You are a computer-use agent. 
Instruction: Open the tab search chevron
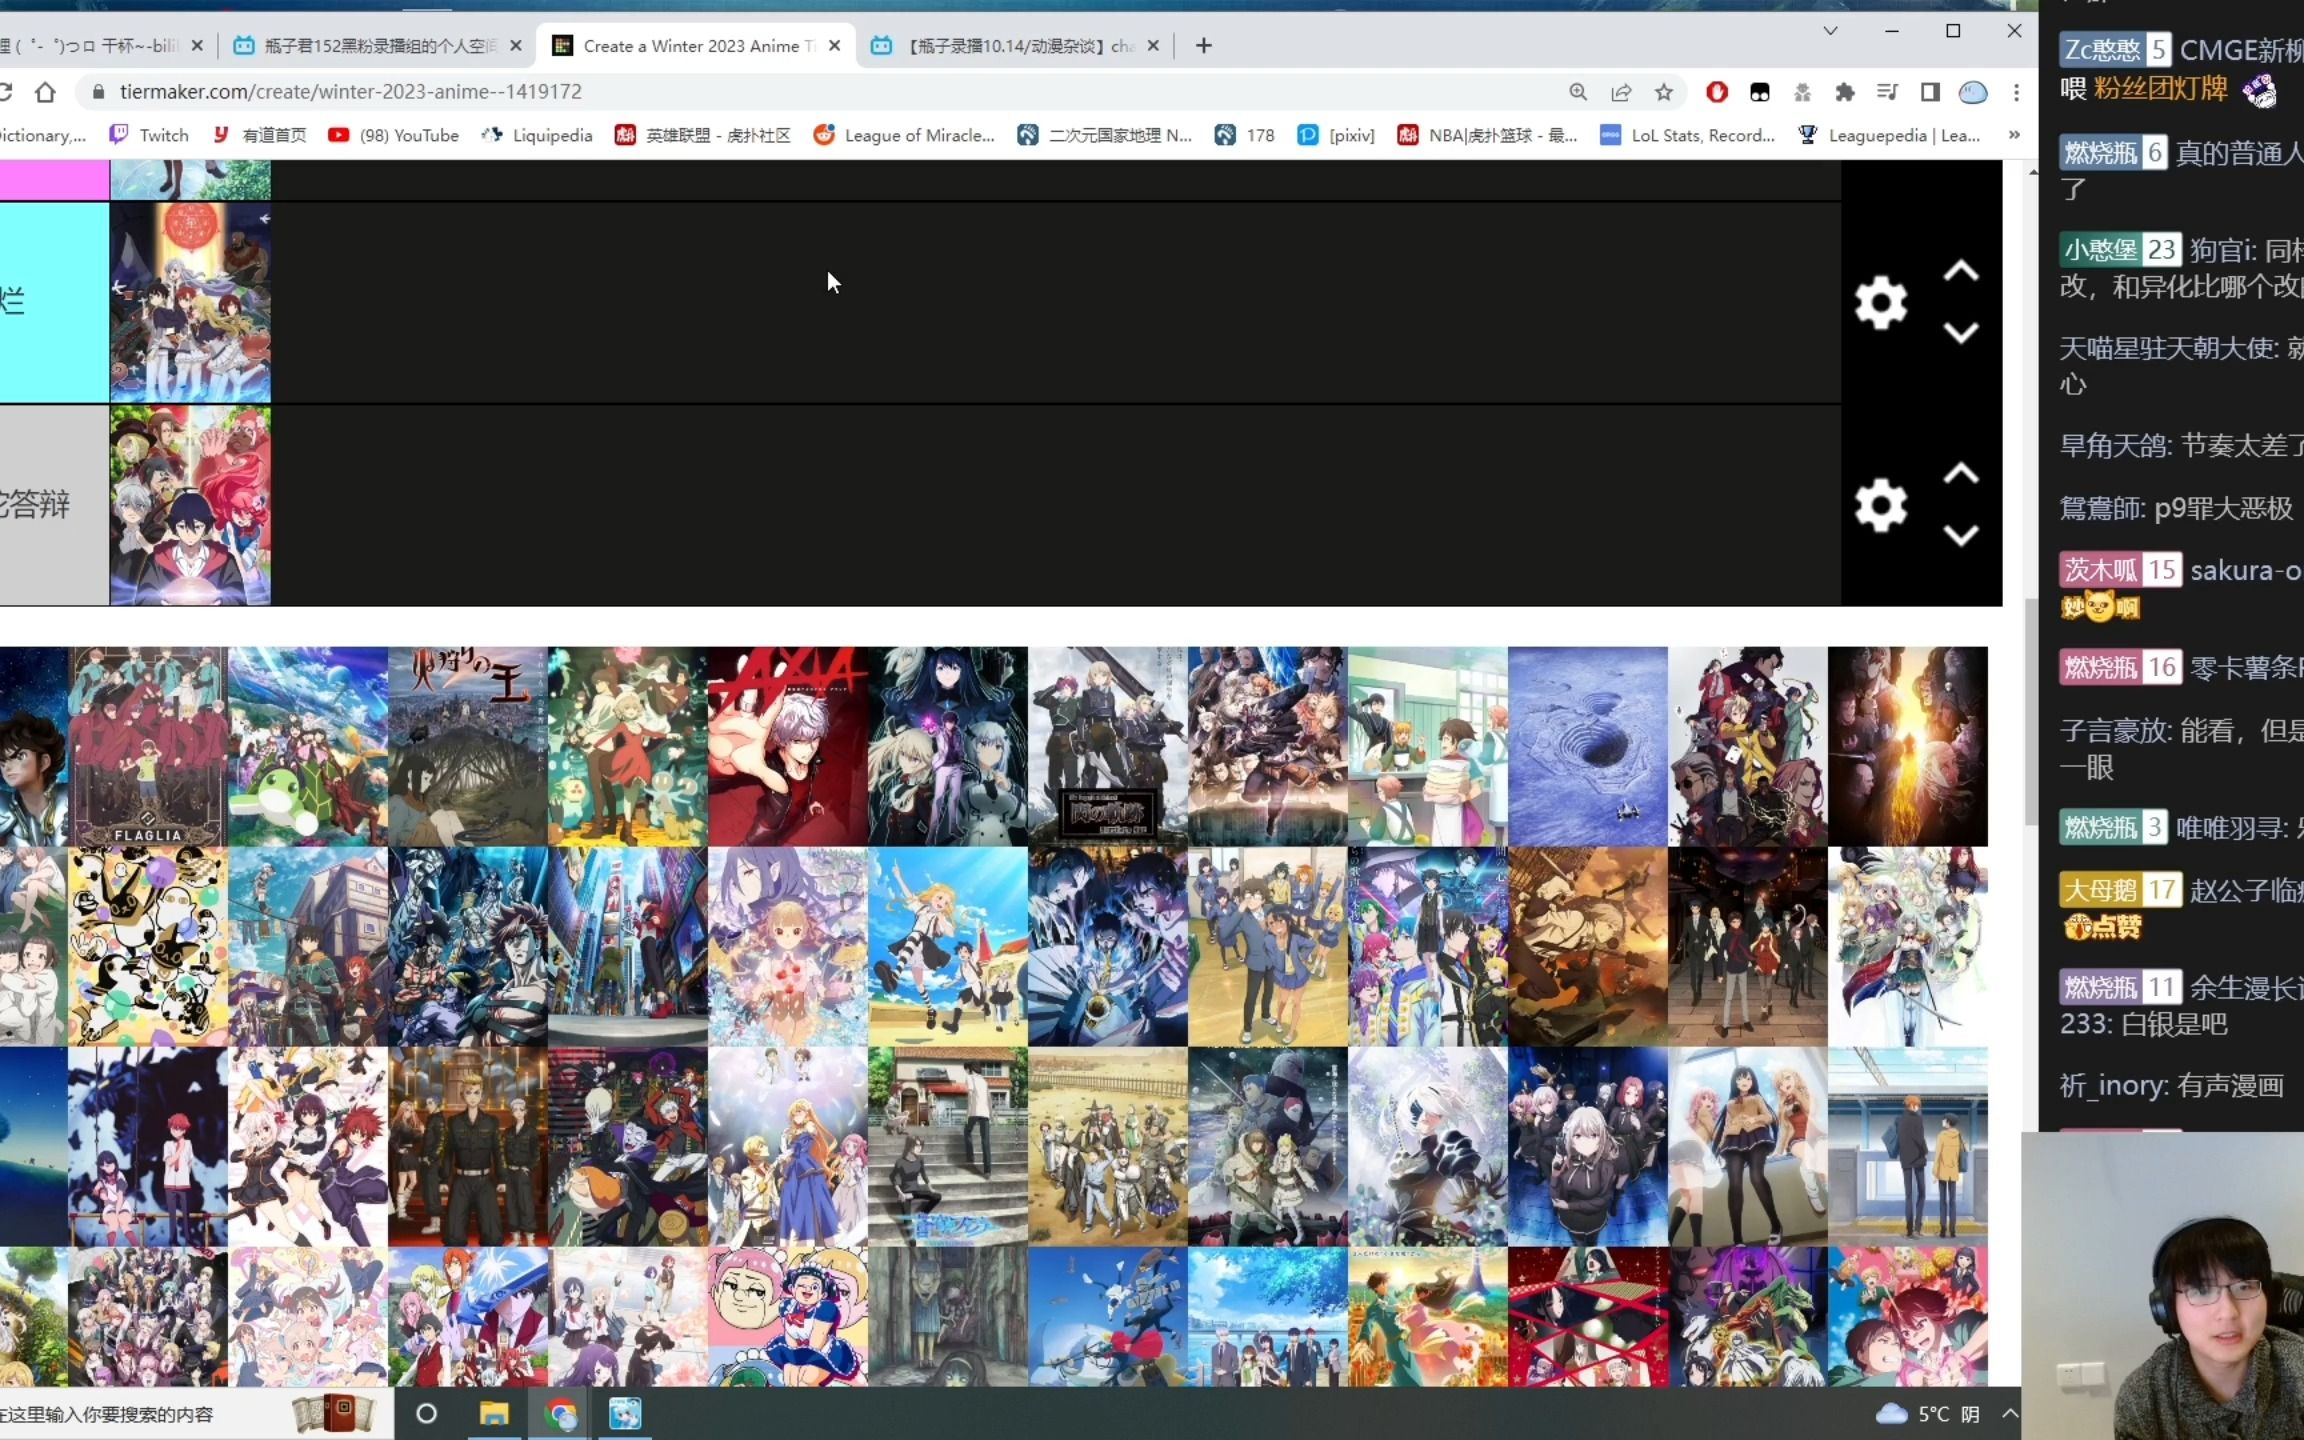click(x=1830, y=31)
